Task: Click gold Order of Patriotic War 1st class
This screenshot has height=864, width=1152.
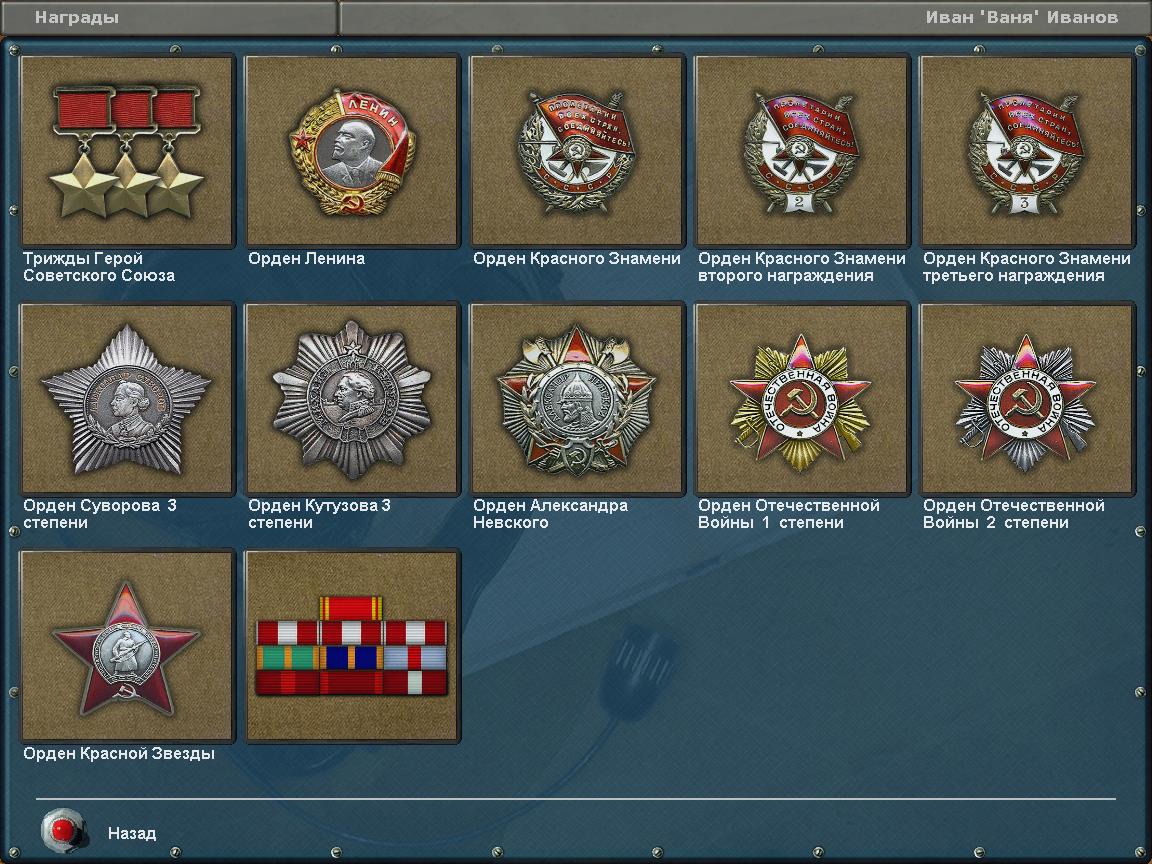Action: [x=802, y=399]
